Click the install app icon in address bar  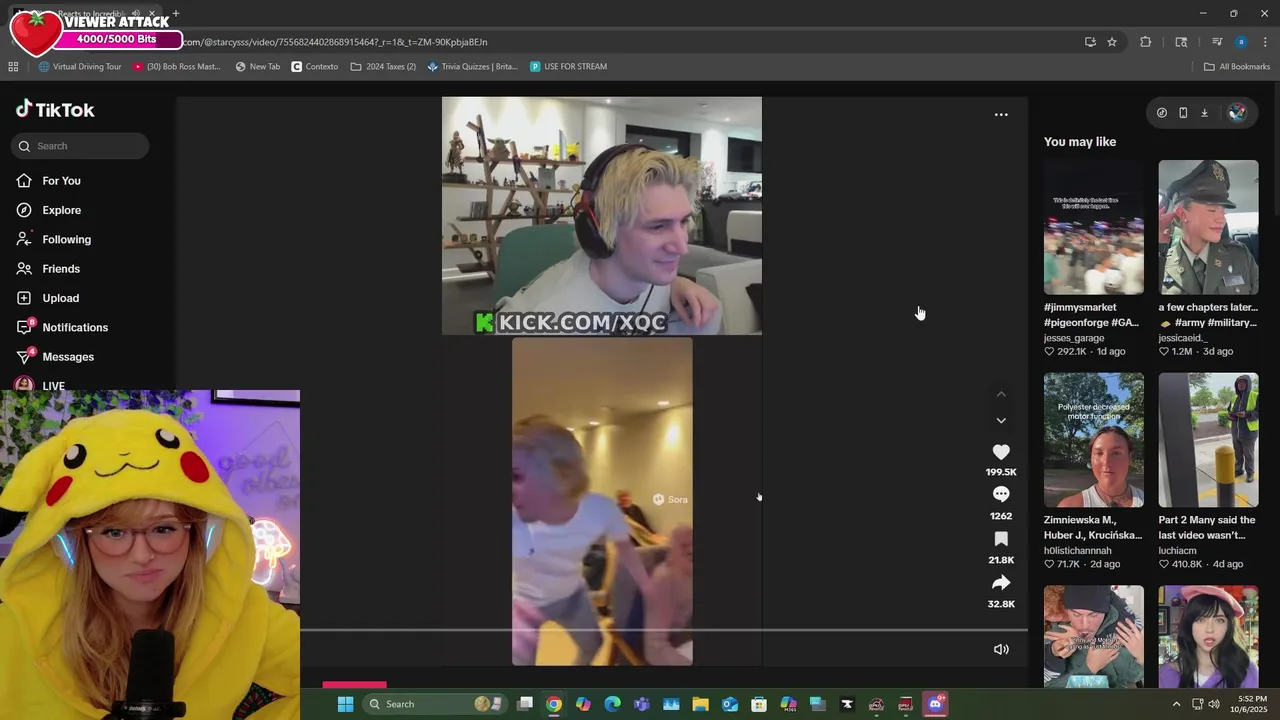click(1090, 42)
